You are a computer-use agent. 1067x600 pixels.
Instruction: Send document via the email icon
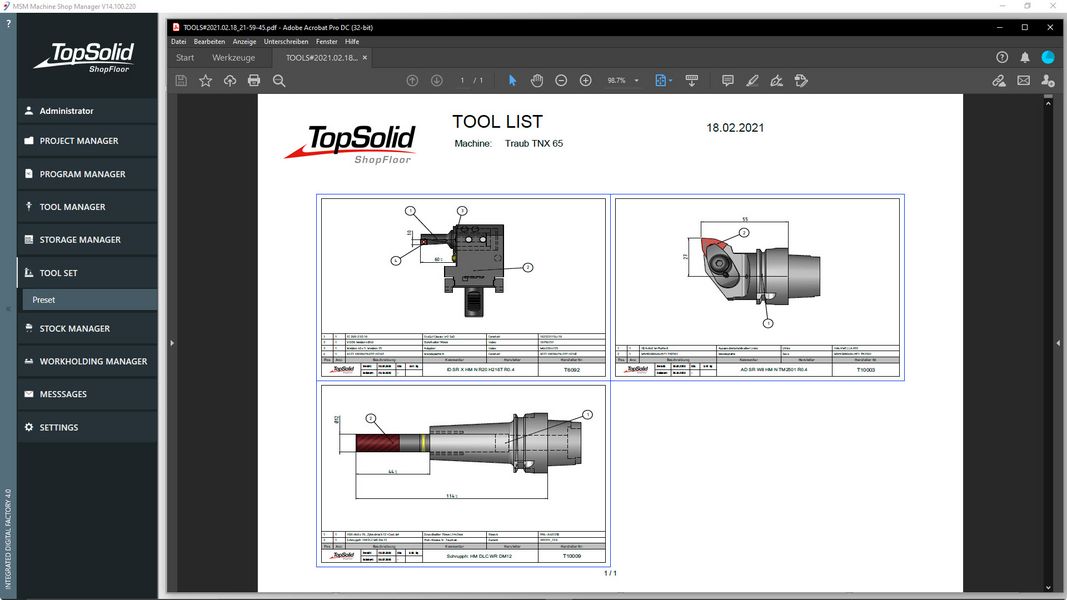(x=1023, y=80)
